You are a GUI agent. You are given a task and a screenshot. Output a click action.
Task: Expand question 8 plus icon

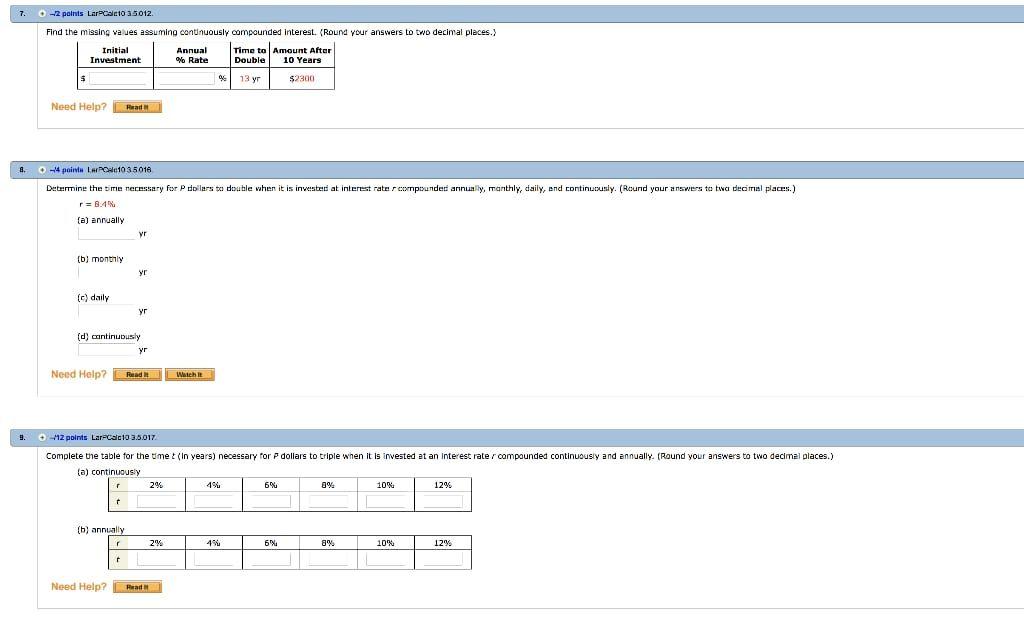pos(42,170)
